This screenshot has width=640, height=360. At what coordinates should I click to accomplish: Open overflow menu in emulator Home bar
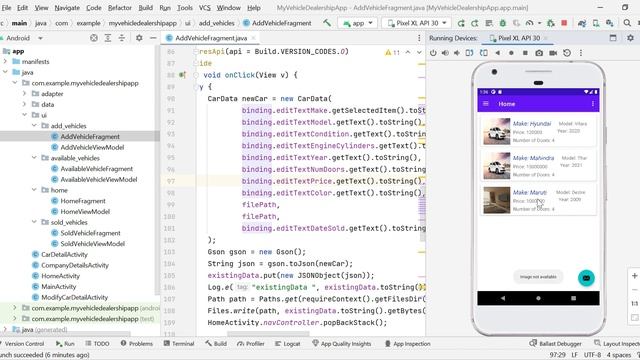pos(593,104)
